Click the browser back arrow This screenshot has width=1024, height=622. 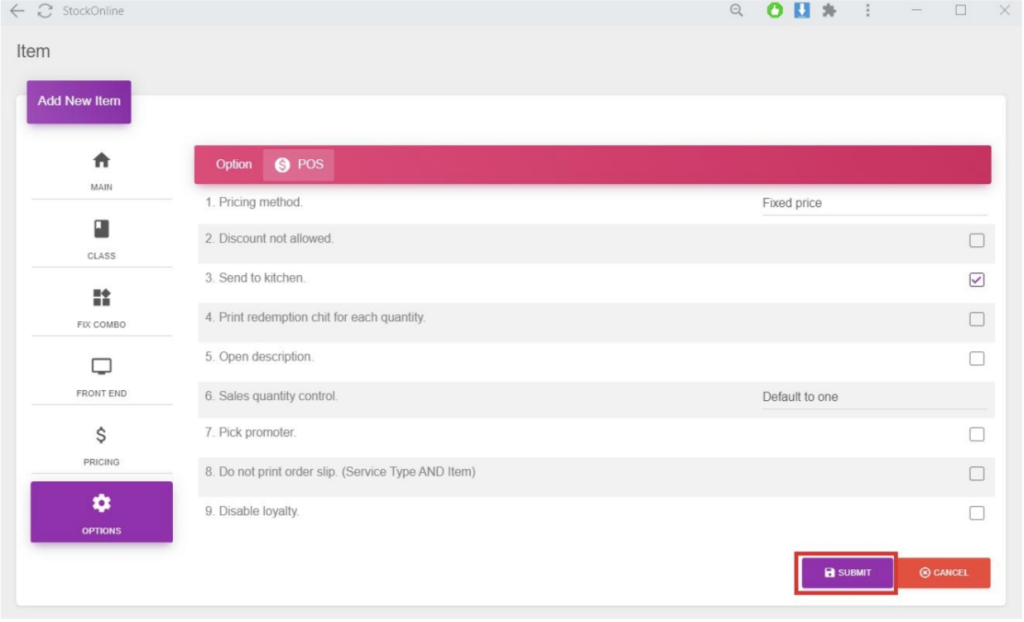tap(17, 11)
